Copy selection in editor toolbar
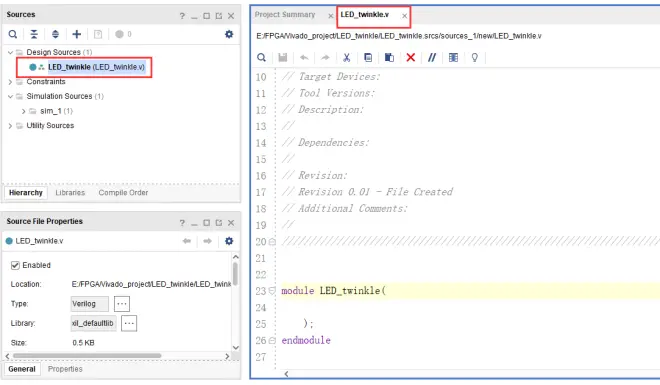This screenshot has height=385, width=660. 368,58
